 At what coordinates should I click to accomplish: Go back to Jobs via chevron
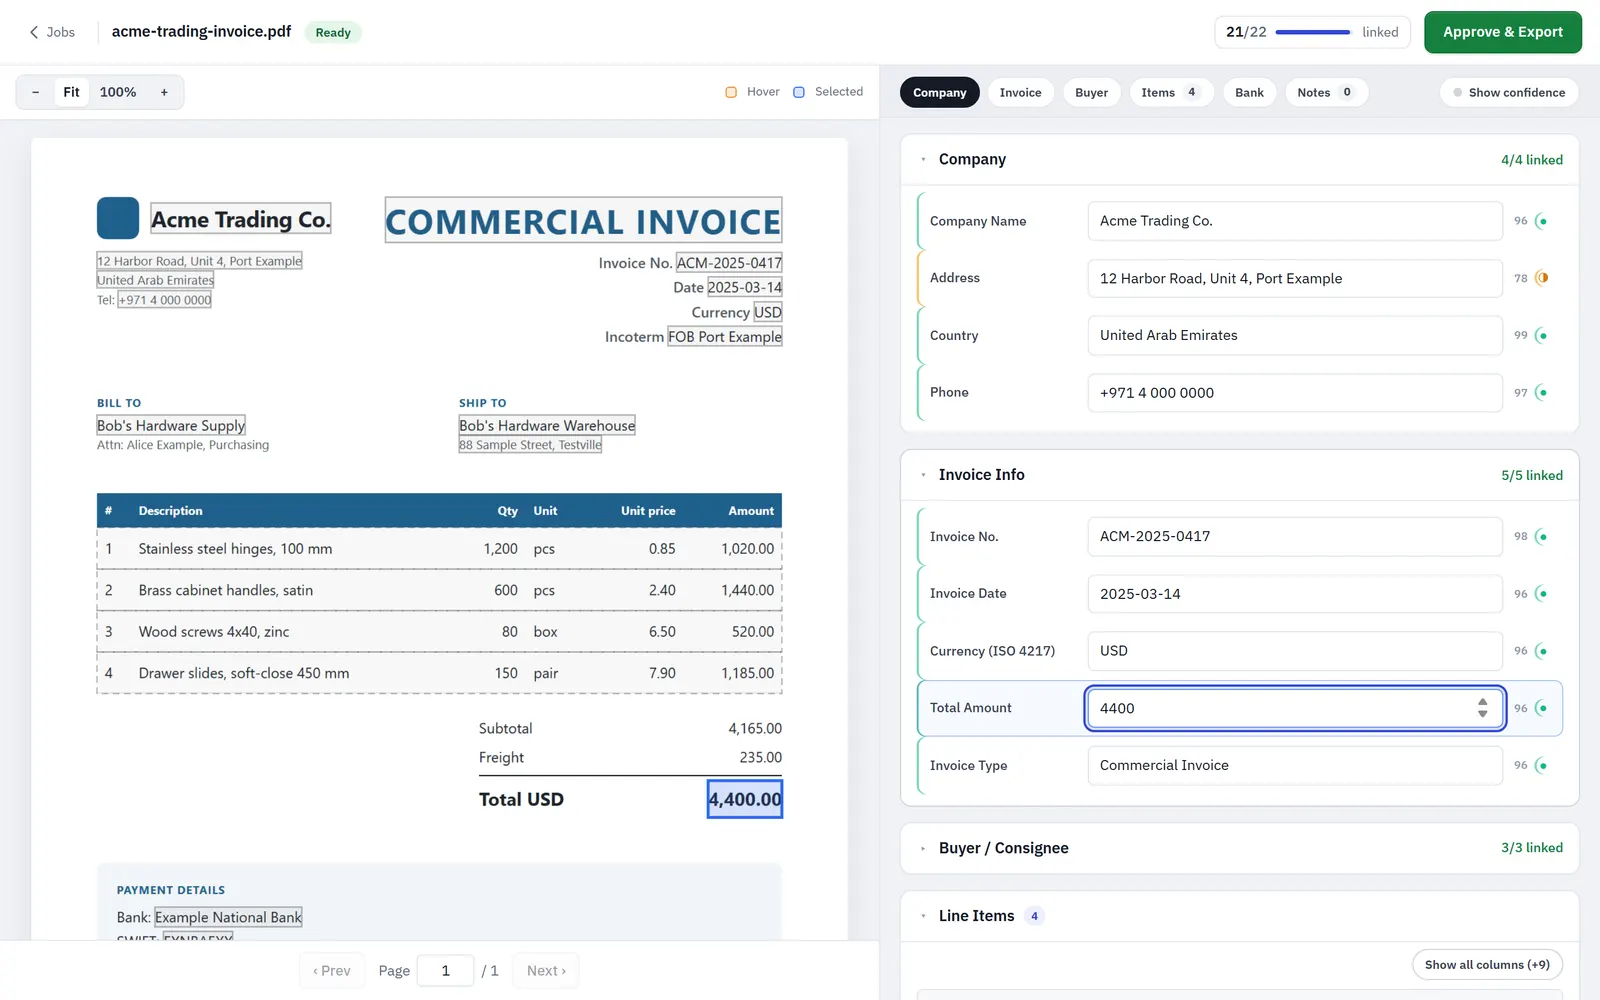pos(34,32)
